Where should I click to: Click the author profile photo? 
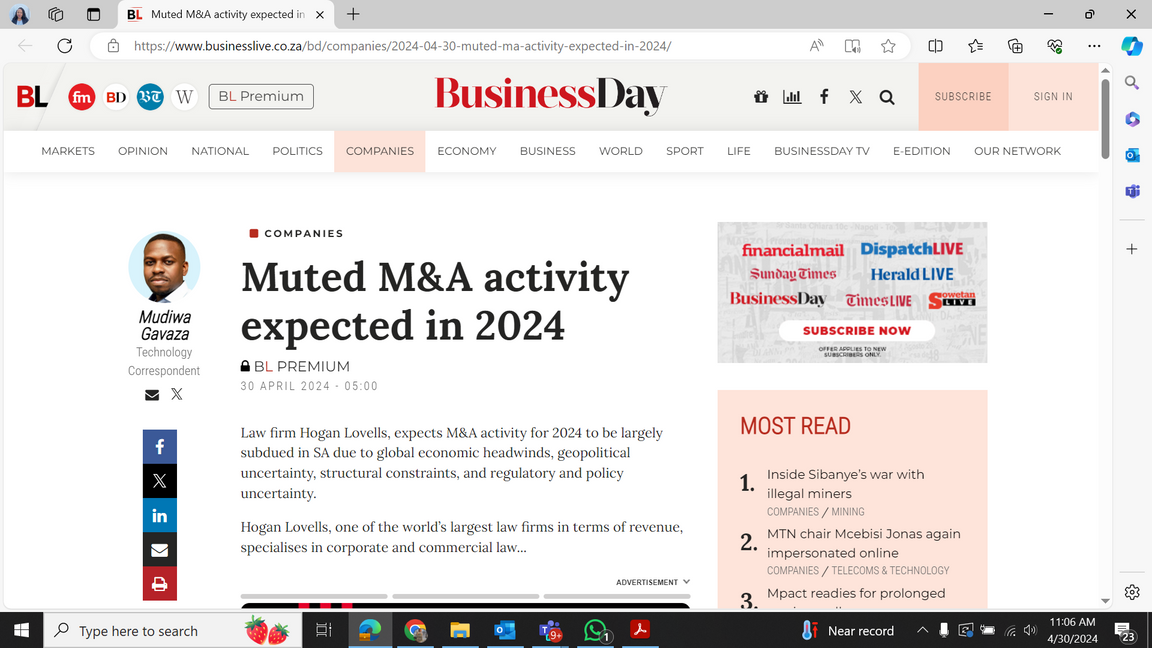point(164,267)
